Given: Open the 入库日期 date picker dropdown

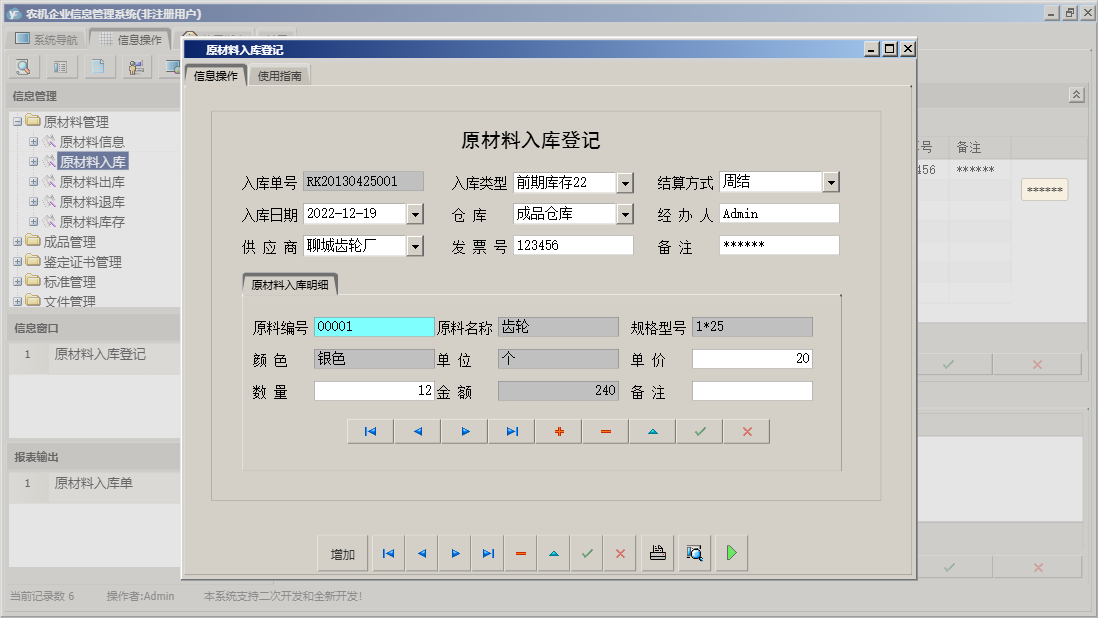Looking at the screenshot, I should click(x=415, y=214).
